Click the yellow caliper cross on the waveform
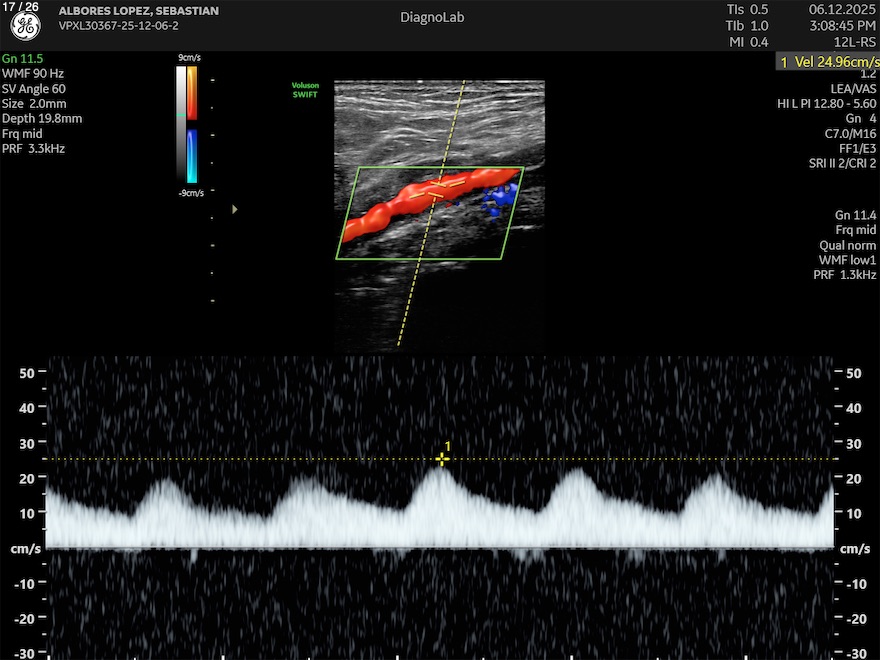The width and height of the screenshot is (880, 660). tap(441, 459)
